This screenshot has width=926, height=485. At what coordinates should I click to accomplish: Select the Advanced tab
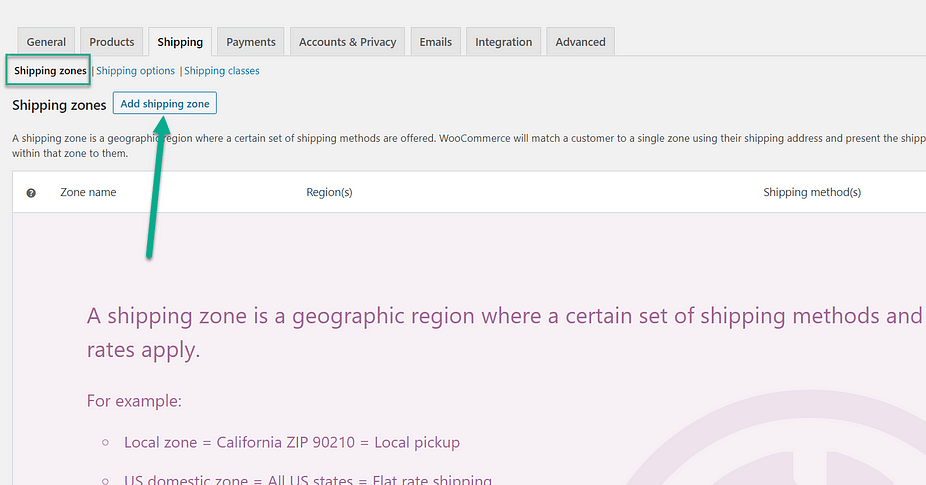(x=580, y=42)
